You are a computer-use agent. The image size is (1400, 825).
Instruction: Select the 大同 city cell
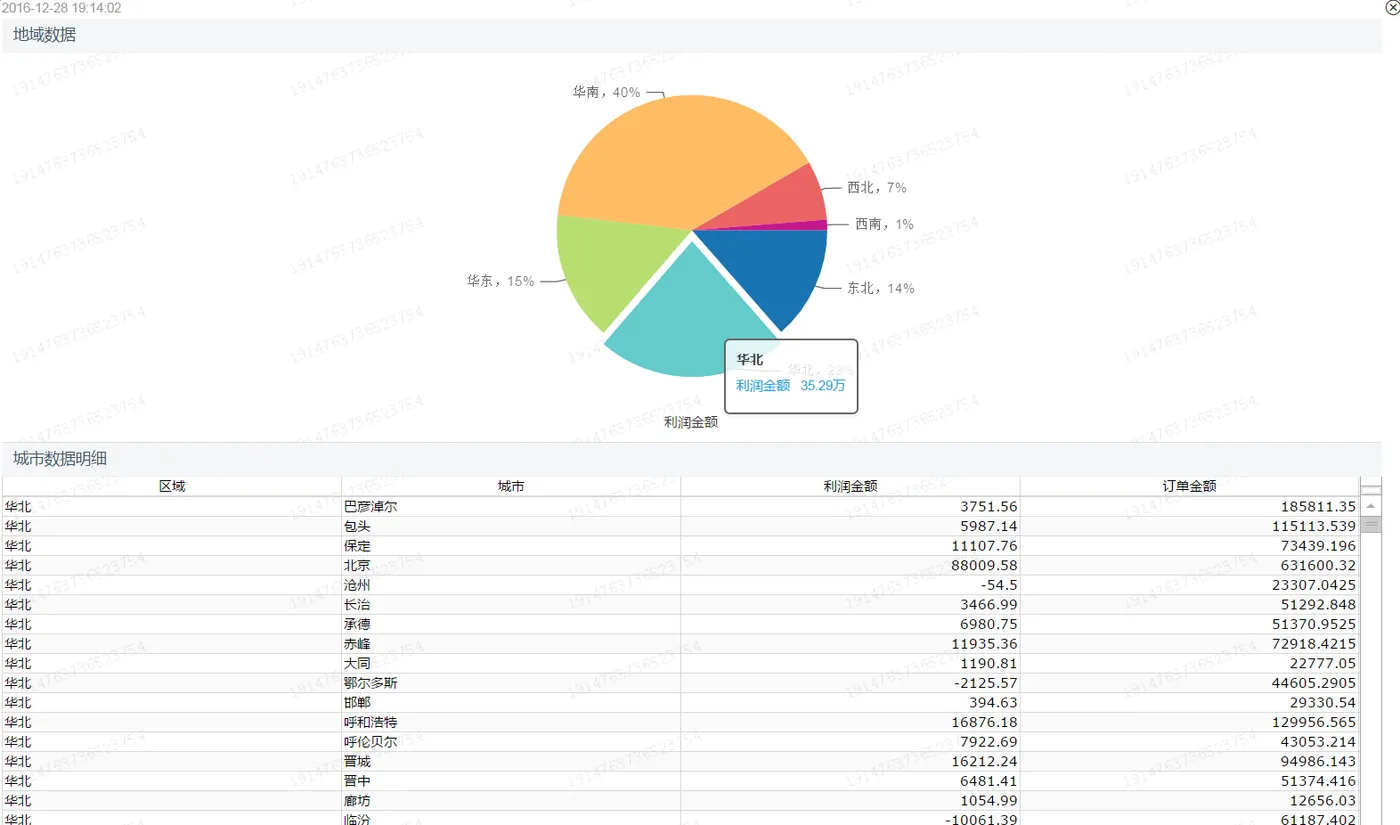(511, 663)
